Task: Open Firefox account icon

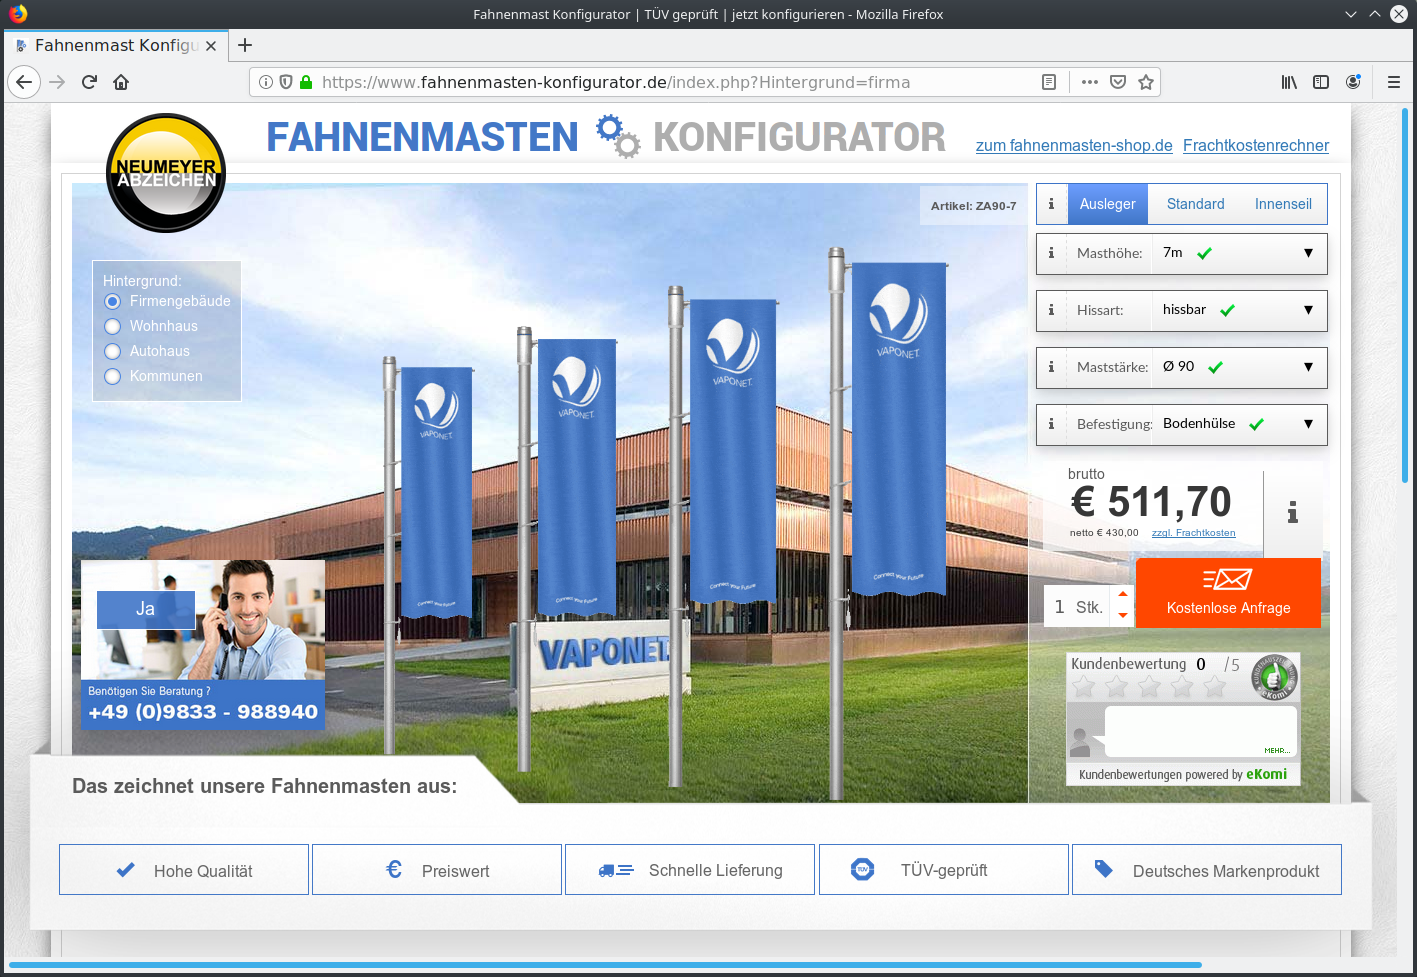Action: (x=1353, y=82)
